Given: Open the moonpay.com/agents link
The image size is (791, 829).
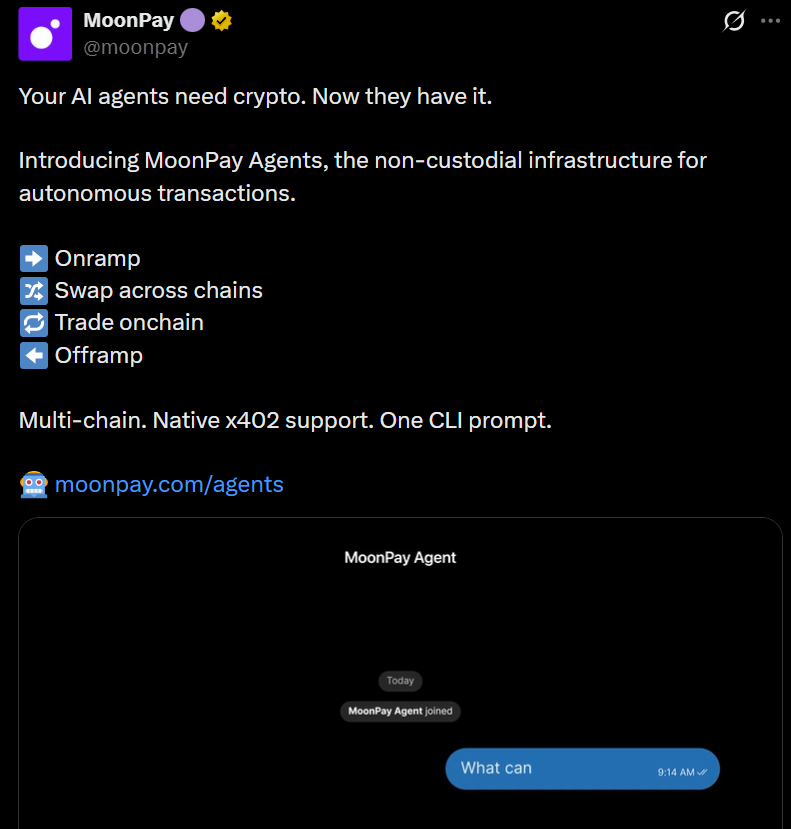Looking at the screenshot, I should point(168,484).
